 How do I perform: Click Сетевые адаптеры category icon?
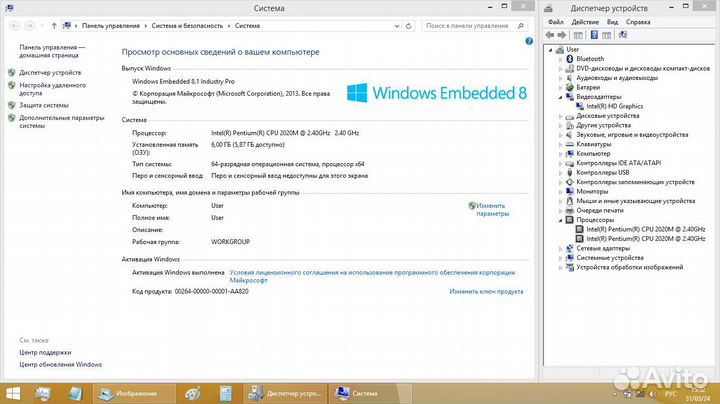pos(570,248)
